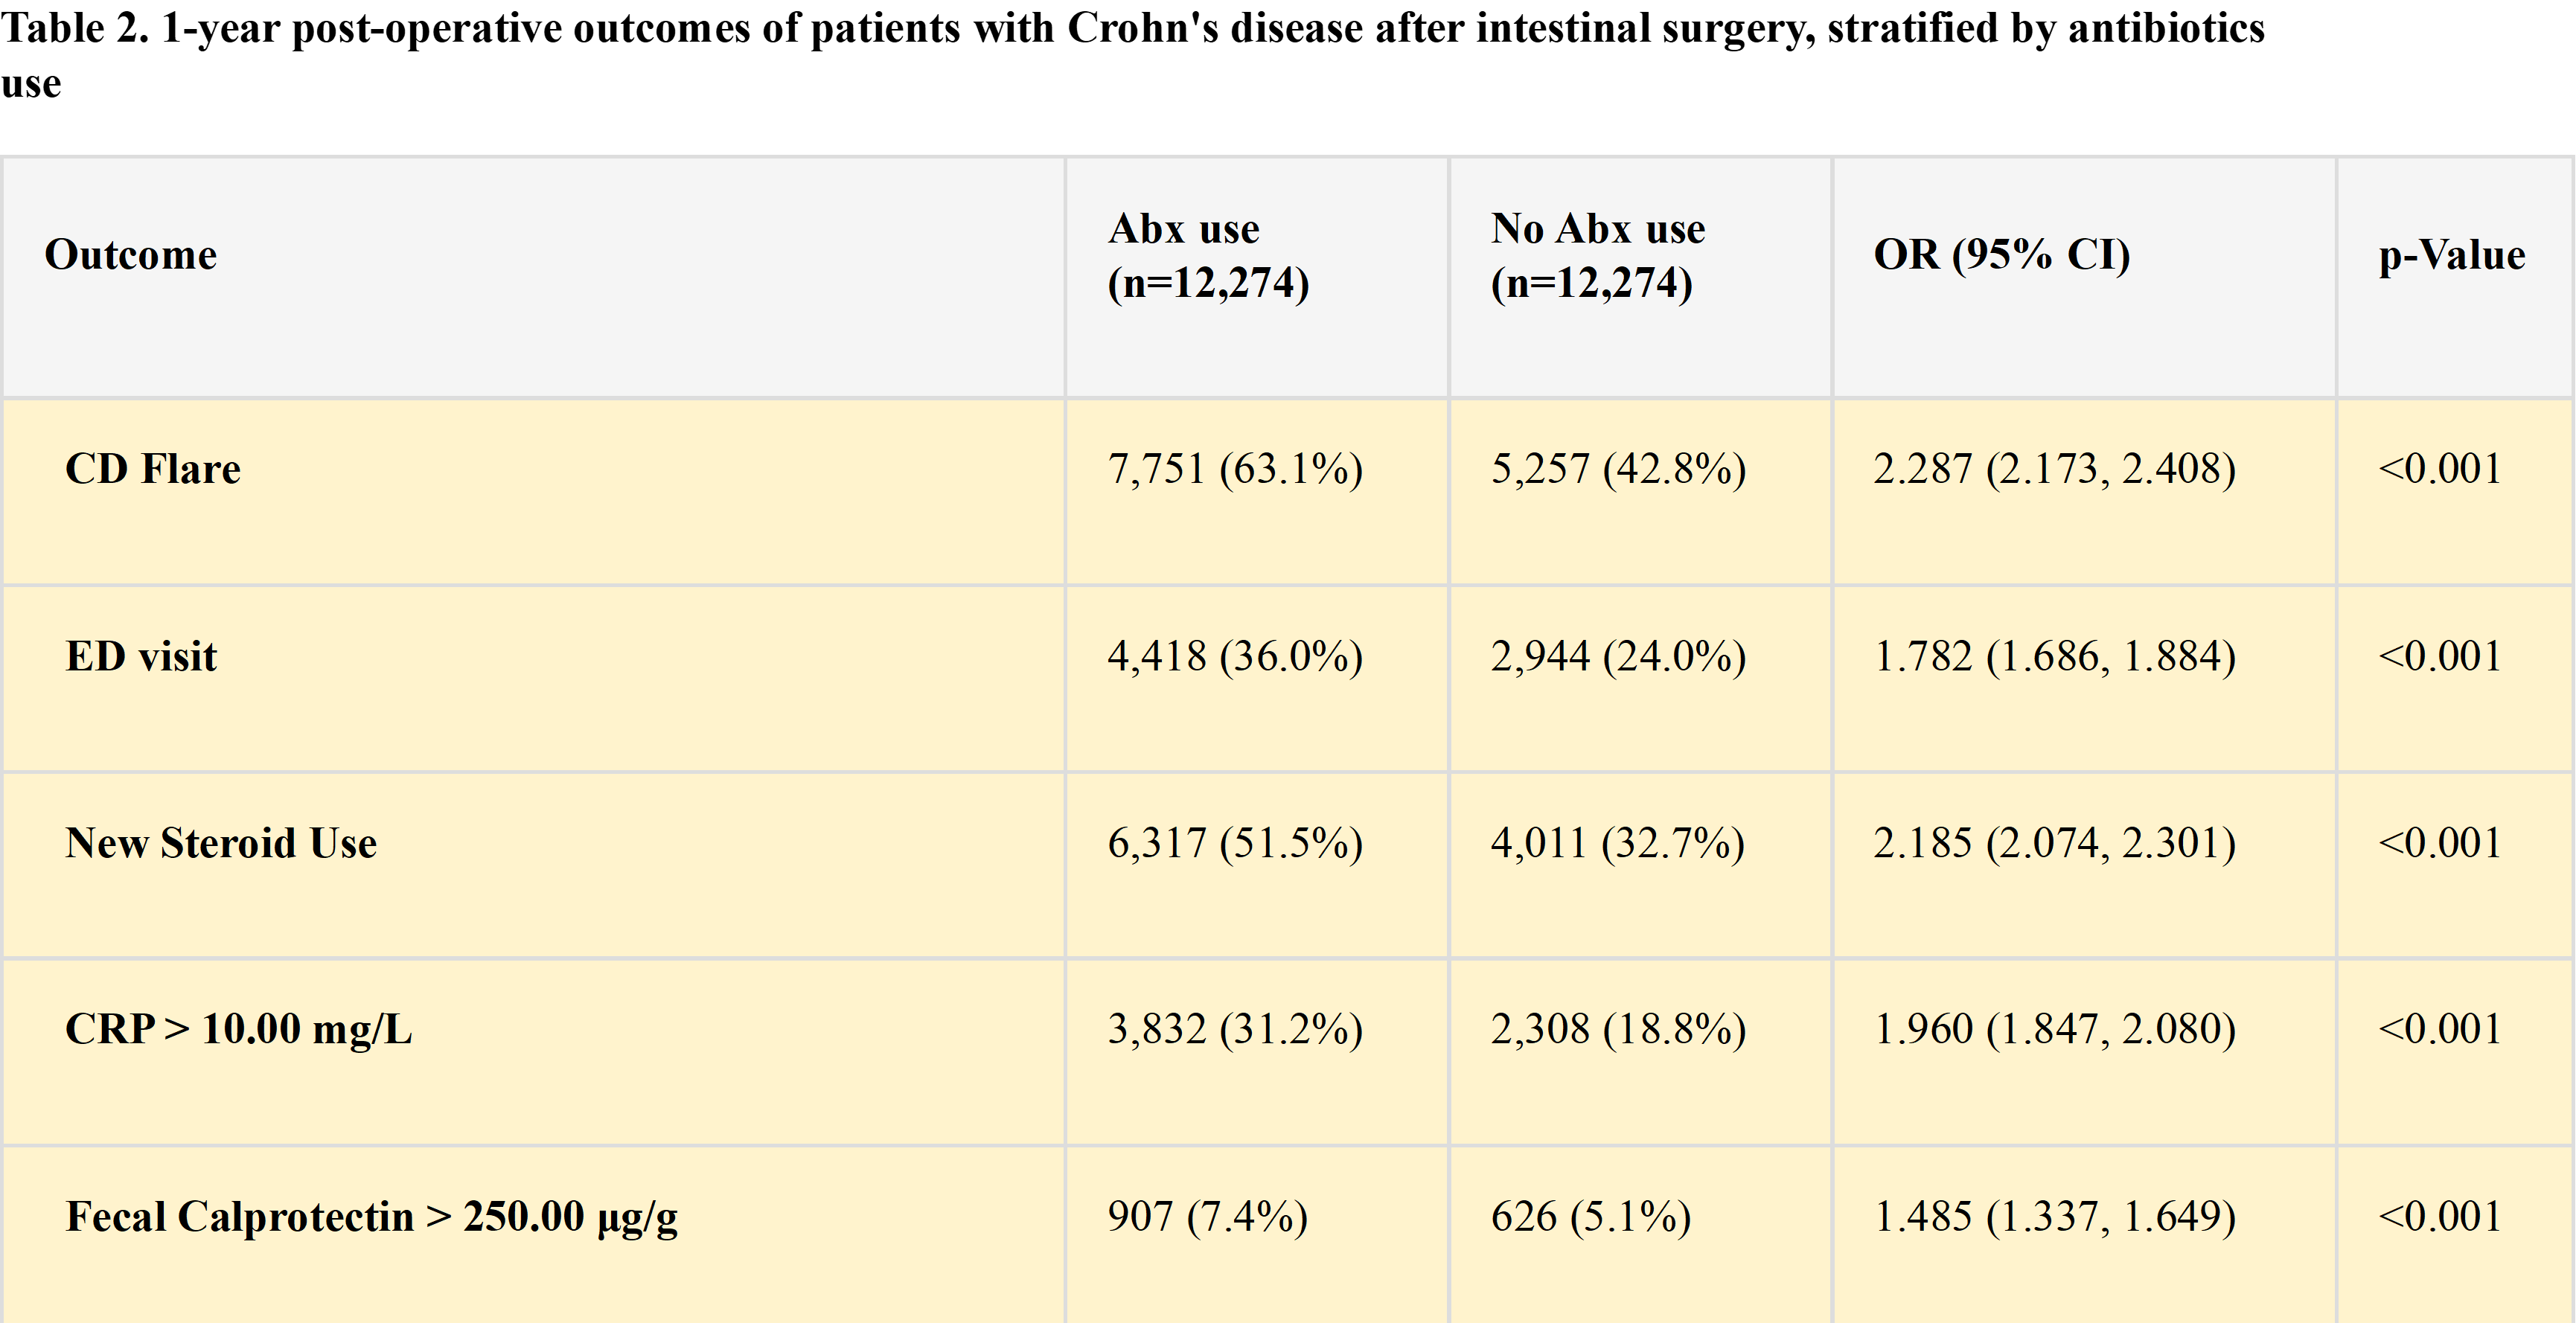Click the Fecal Calprotectin row label
2576x1323 pixels.
pos(371,1217)
